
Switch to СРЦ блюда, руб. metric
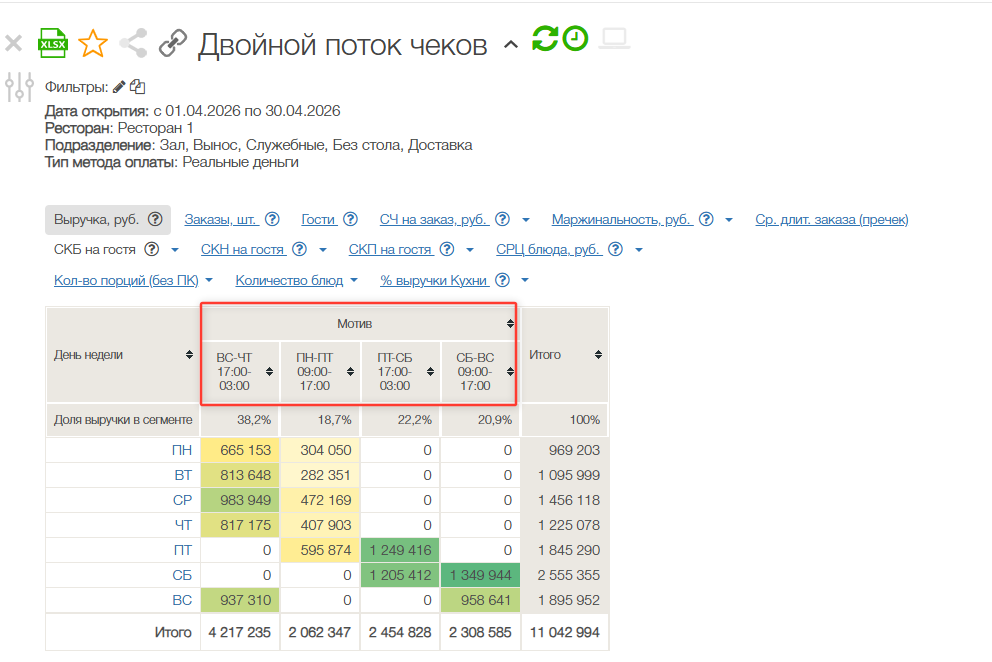(x=549, y=250)
